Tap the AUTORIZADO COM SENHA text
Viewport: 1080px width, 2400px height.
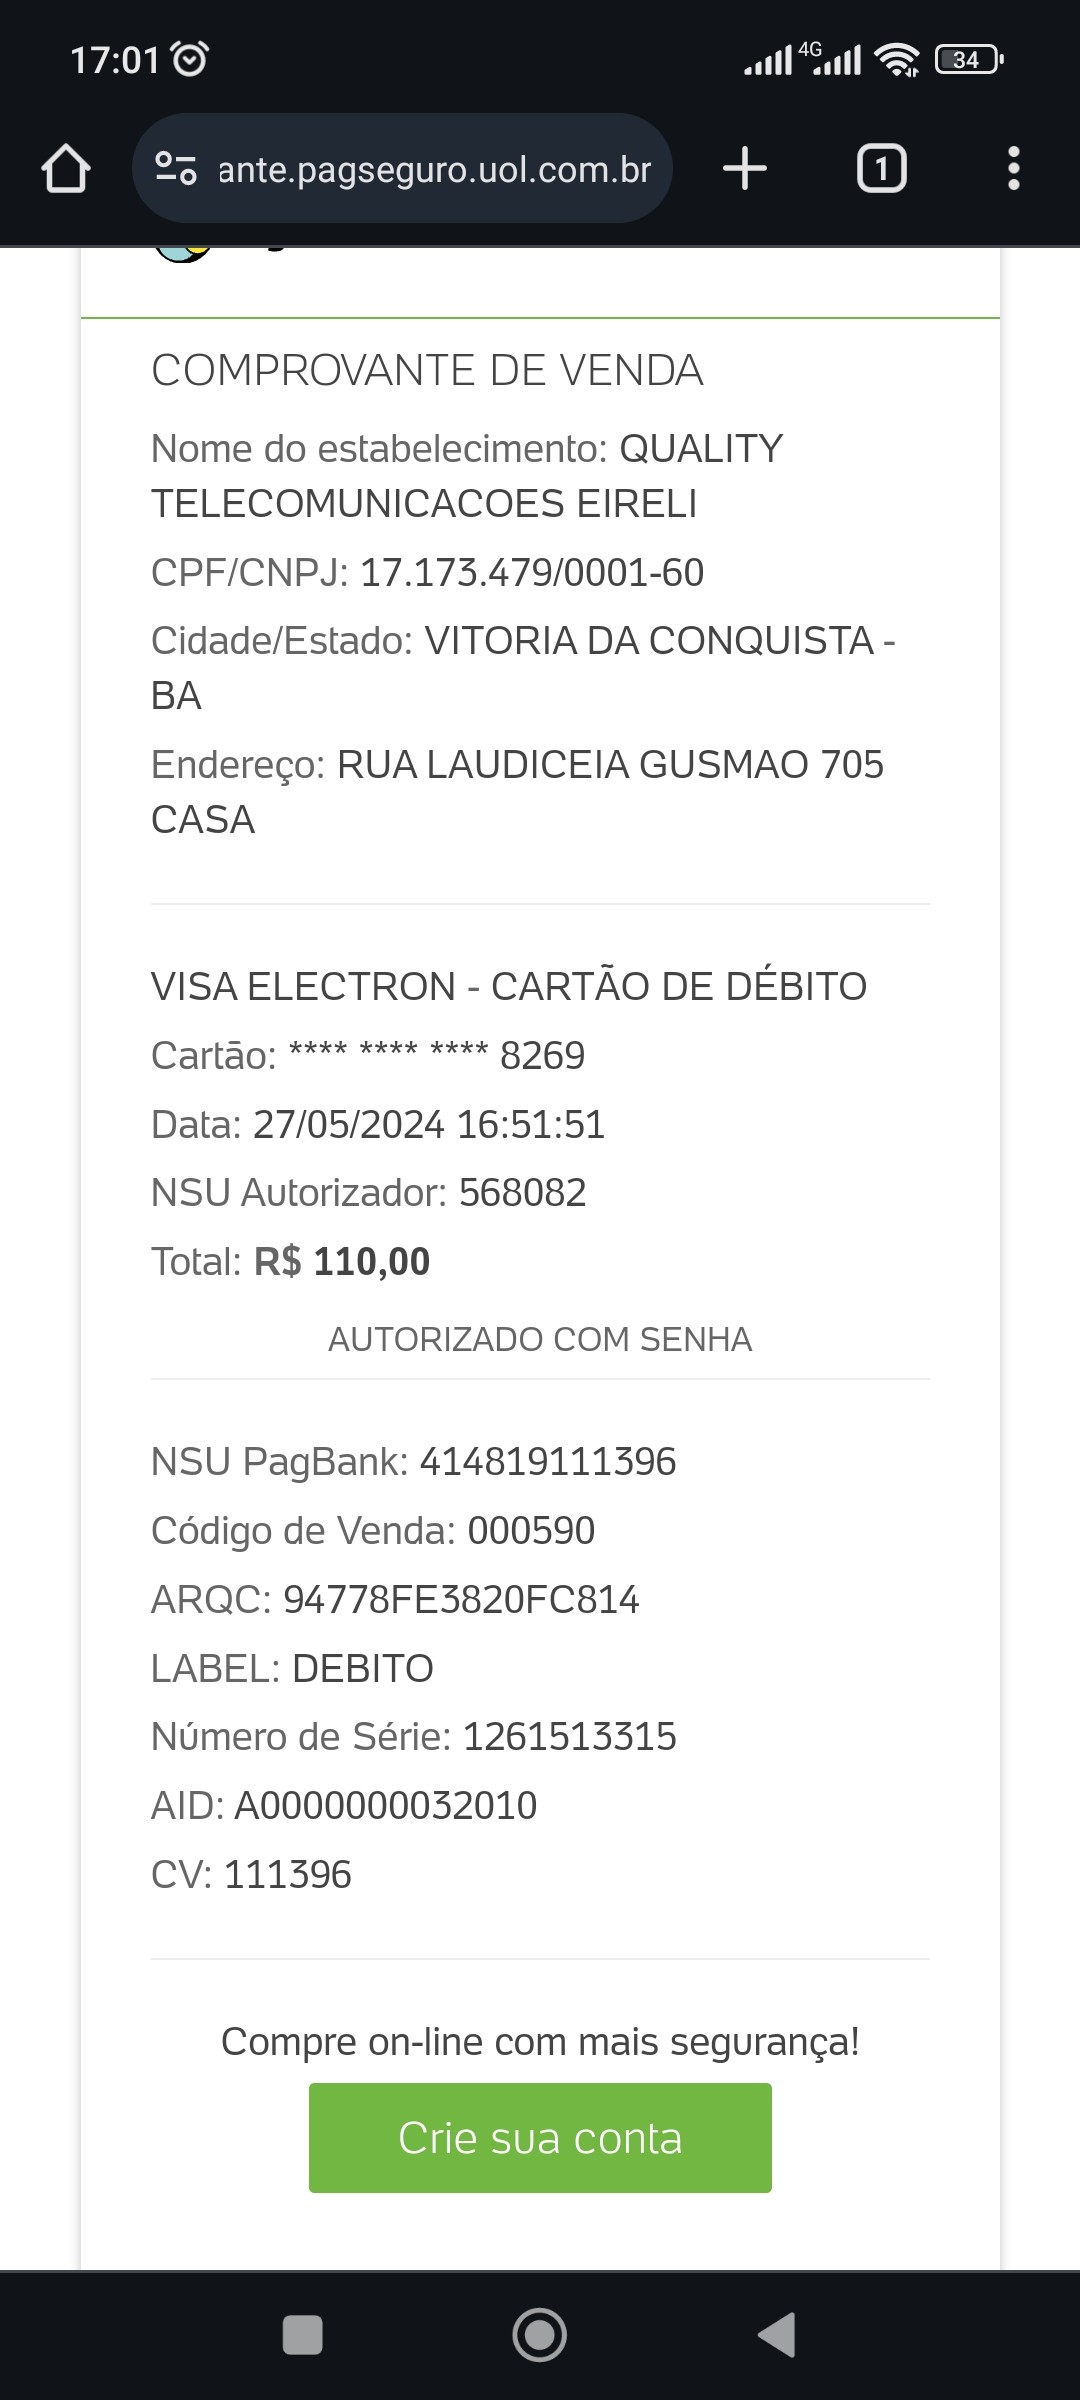540,1339
